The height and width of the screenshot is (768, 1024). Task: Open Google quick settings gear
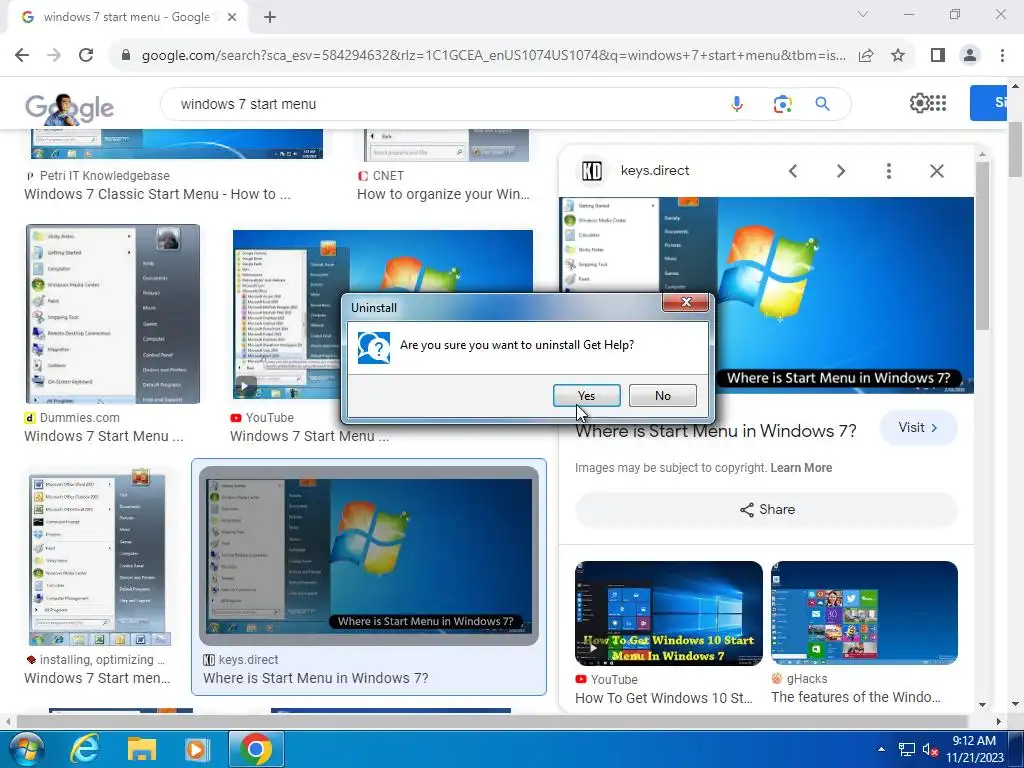click(x=919, y=103)
